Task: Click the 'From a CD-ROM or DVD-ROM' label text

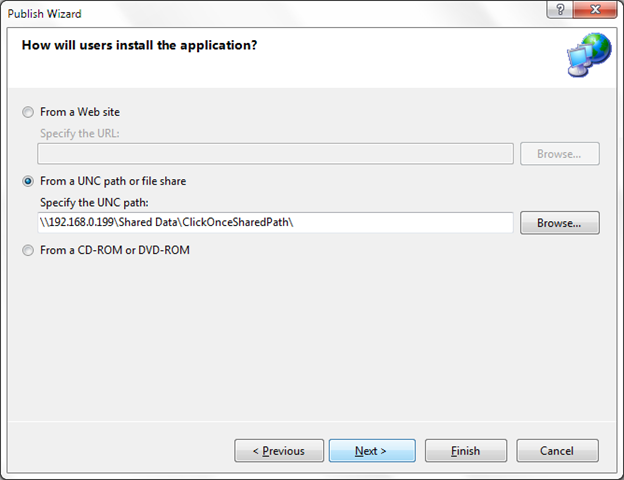Action: point(115,250)
